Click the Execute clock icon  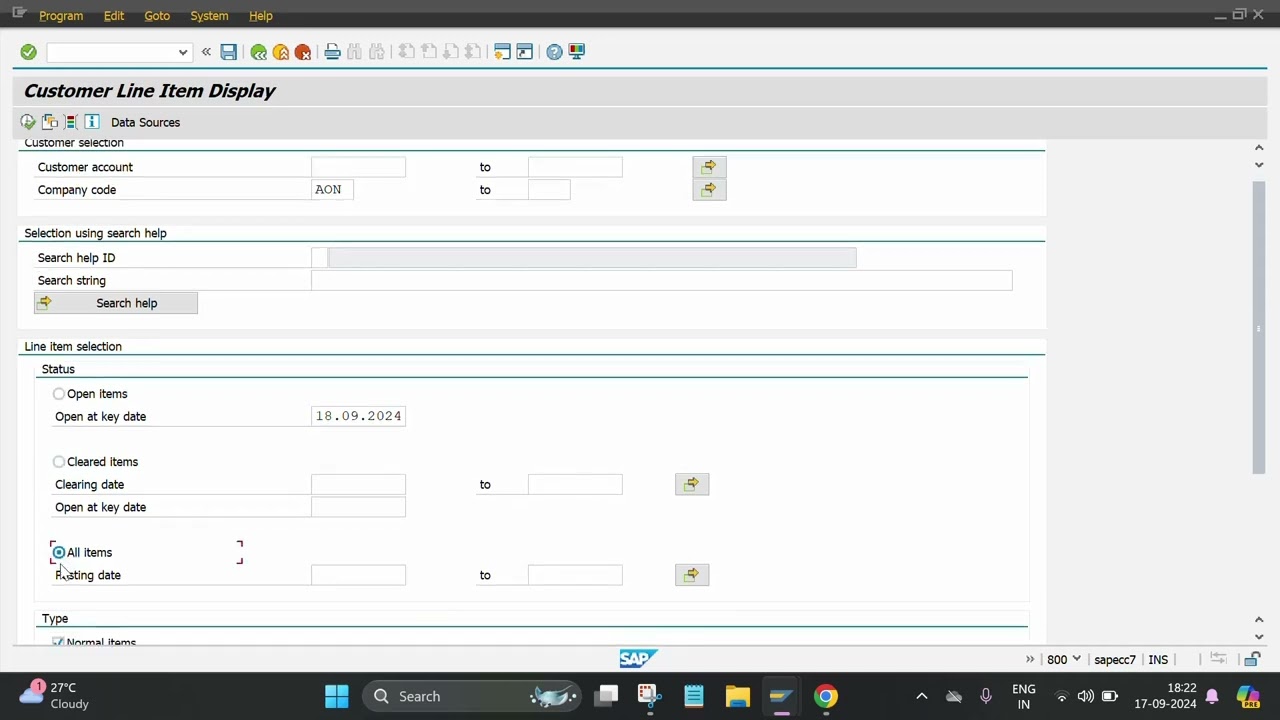pyautogui.click(x=28, y=122)
